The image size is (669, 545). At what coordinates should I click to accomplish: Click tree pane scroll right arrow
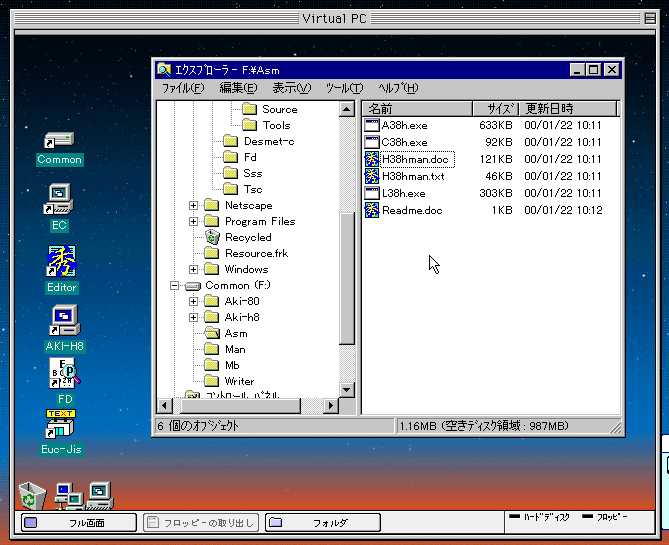(x=331, y=405)
